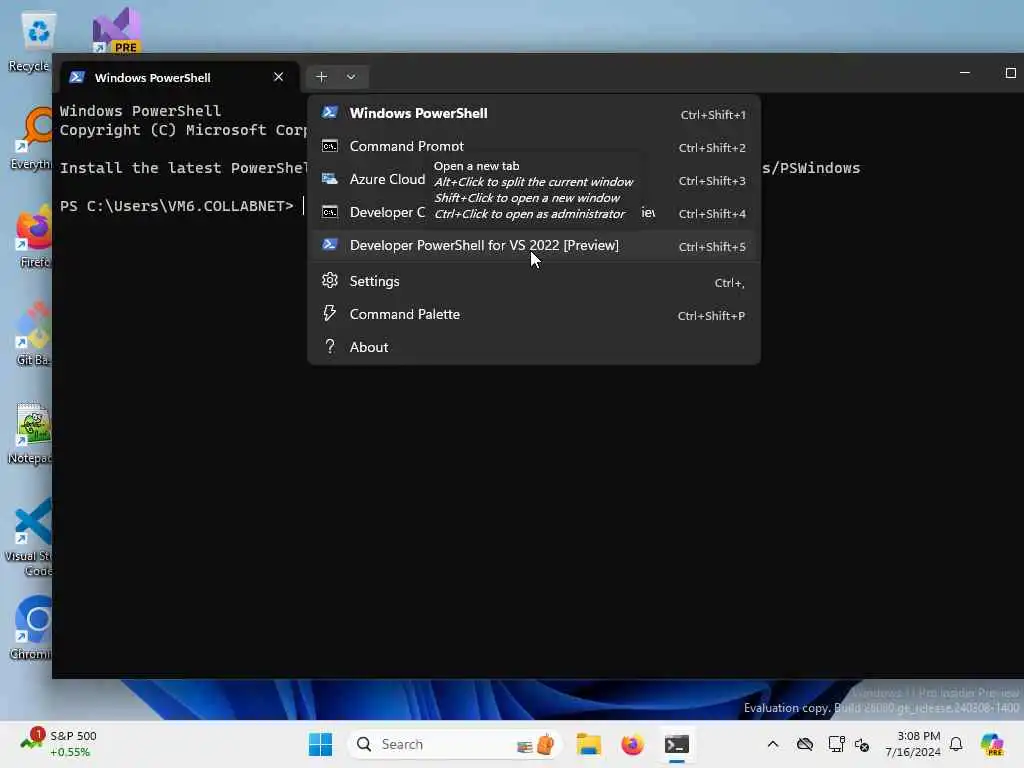The height and width of the screenshot is (768, 1024).
Task: Minimize the Terminal window
Action: 965,73
